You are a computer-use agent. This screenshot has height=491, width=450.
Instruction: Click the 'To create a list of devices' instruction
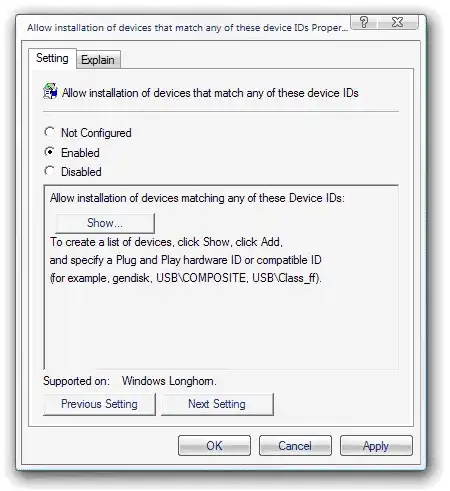pyautogui.click(x=167, y=242)
